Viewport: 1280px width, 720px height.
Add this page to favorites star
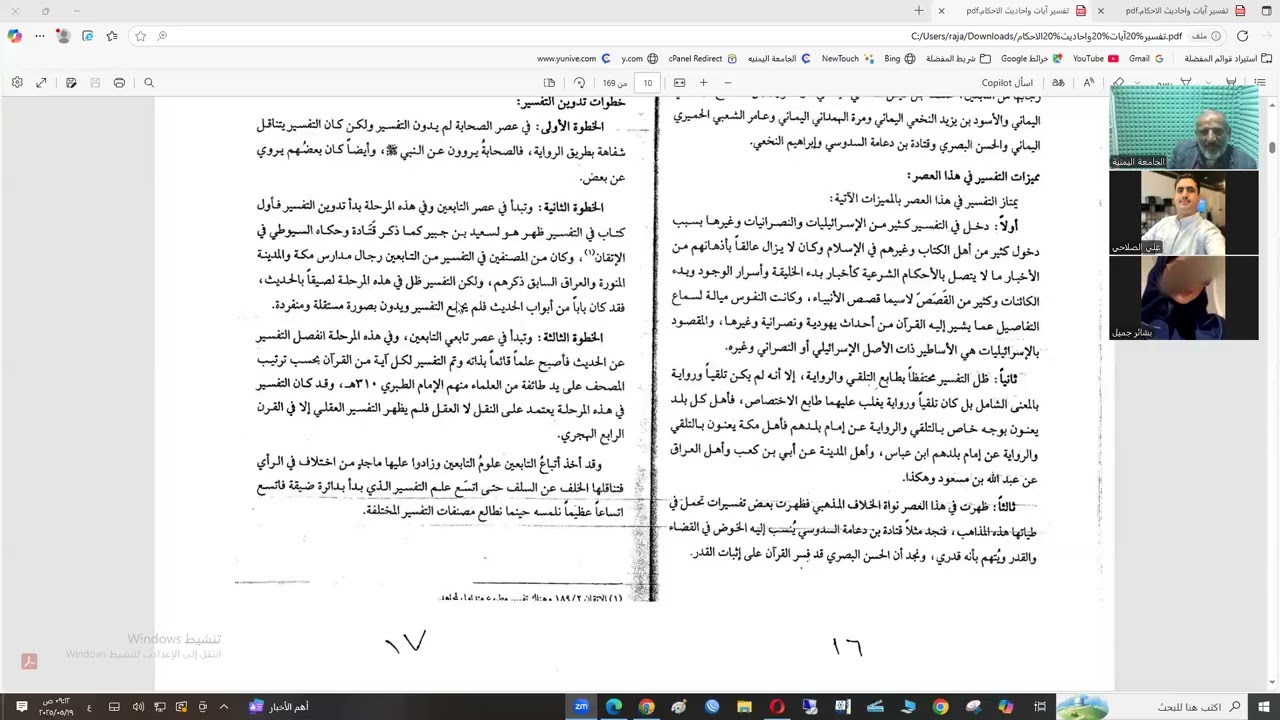(x=140, y=36)
